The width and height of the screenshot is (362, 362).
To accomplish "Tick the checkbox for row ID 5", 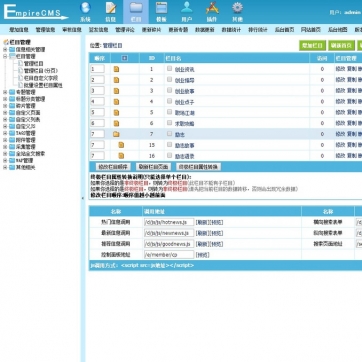I will click(x=169, y=112).
